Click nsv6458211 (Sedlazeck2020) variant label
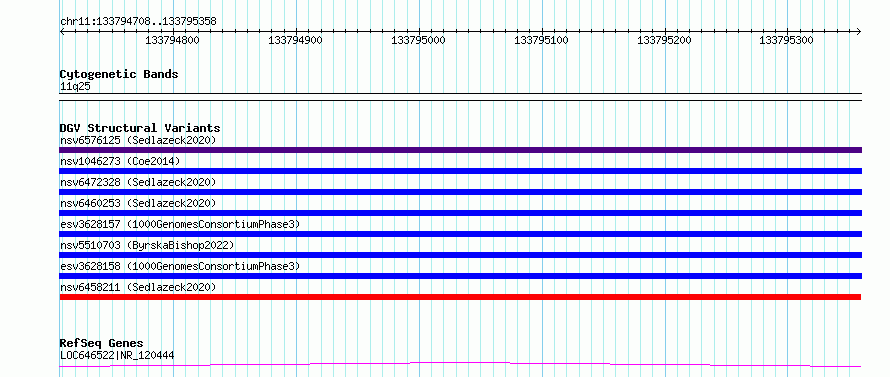The image size is (890, 377). (x=138, y=287)
